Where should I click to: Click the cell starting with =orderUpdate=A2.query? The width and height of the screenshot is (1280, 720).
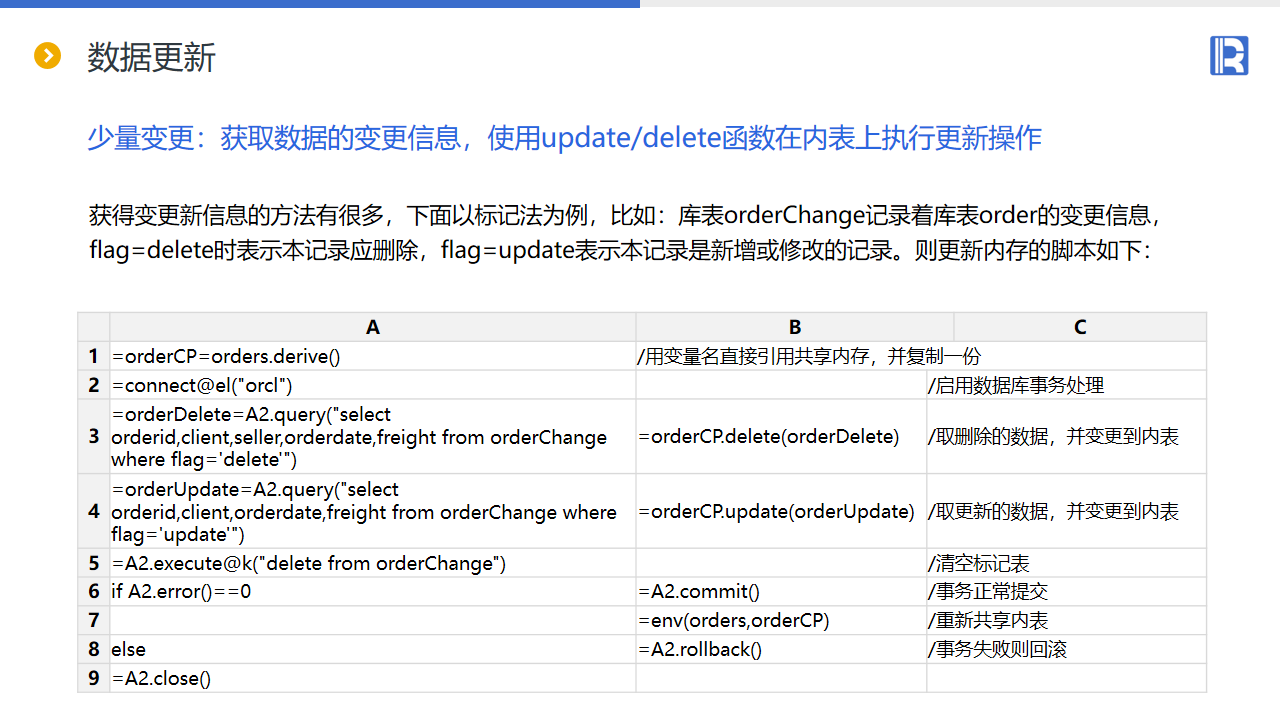pos(373,512)
